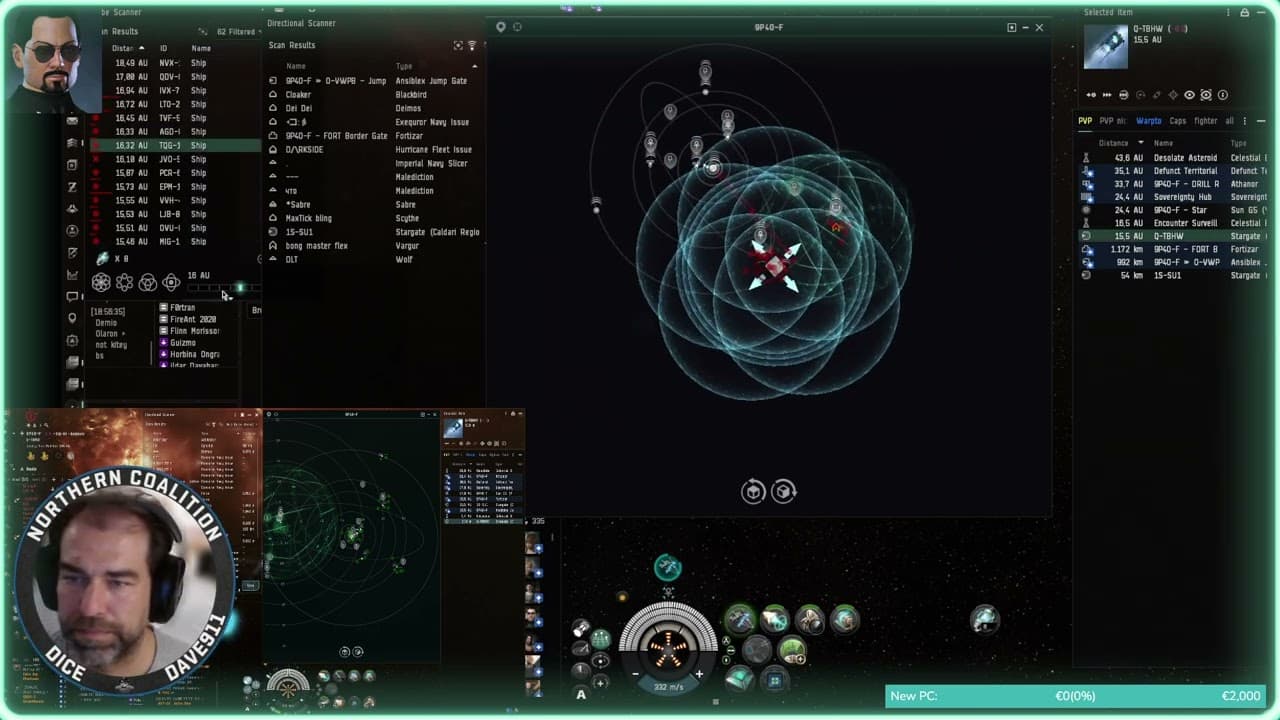The height and width of the screenshot is (720, 1280).
Task: Click the Warp To icon in Selected Item
Action: [1107, 95]
